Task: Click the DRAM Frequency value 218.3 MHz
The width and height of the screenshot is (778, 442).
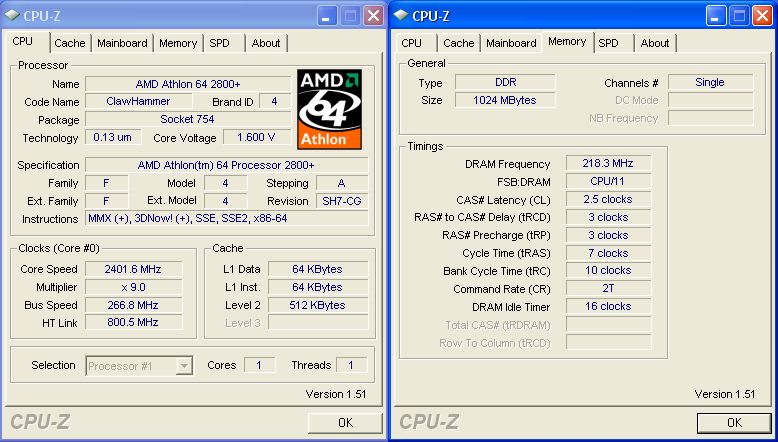Action: coord(608,163)
